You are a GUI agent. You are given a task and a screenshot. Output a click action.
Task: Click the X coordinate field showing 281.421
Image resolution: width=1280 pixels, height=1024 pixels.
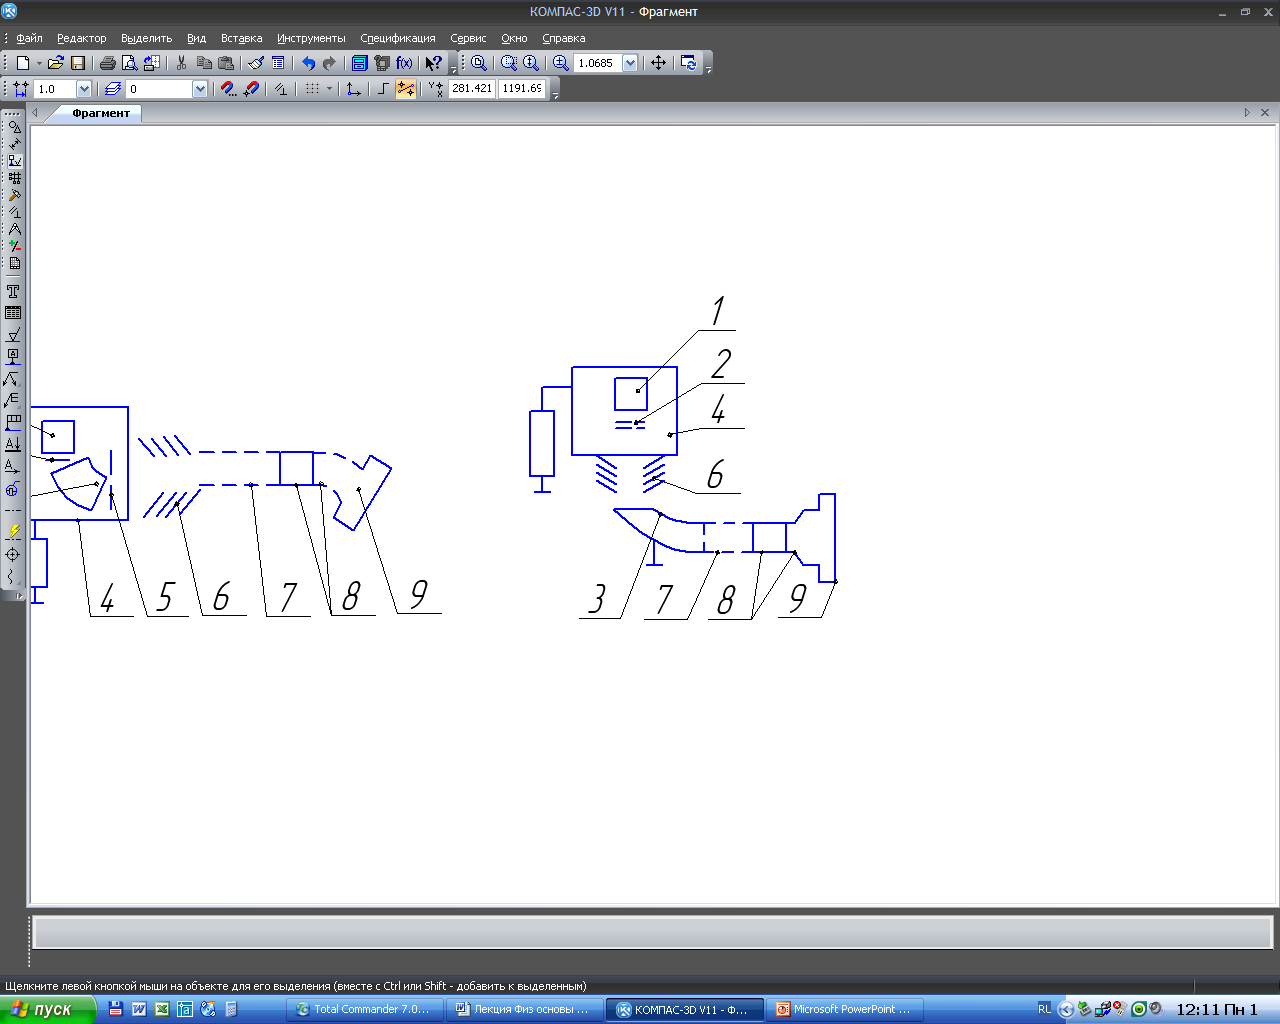472,88
